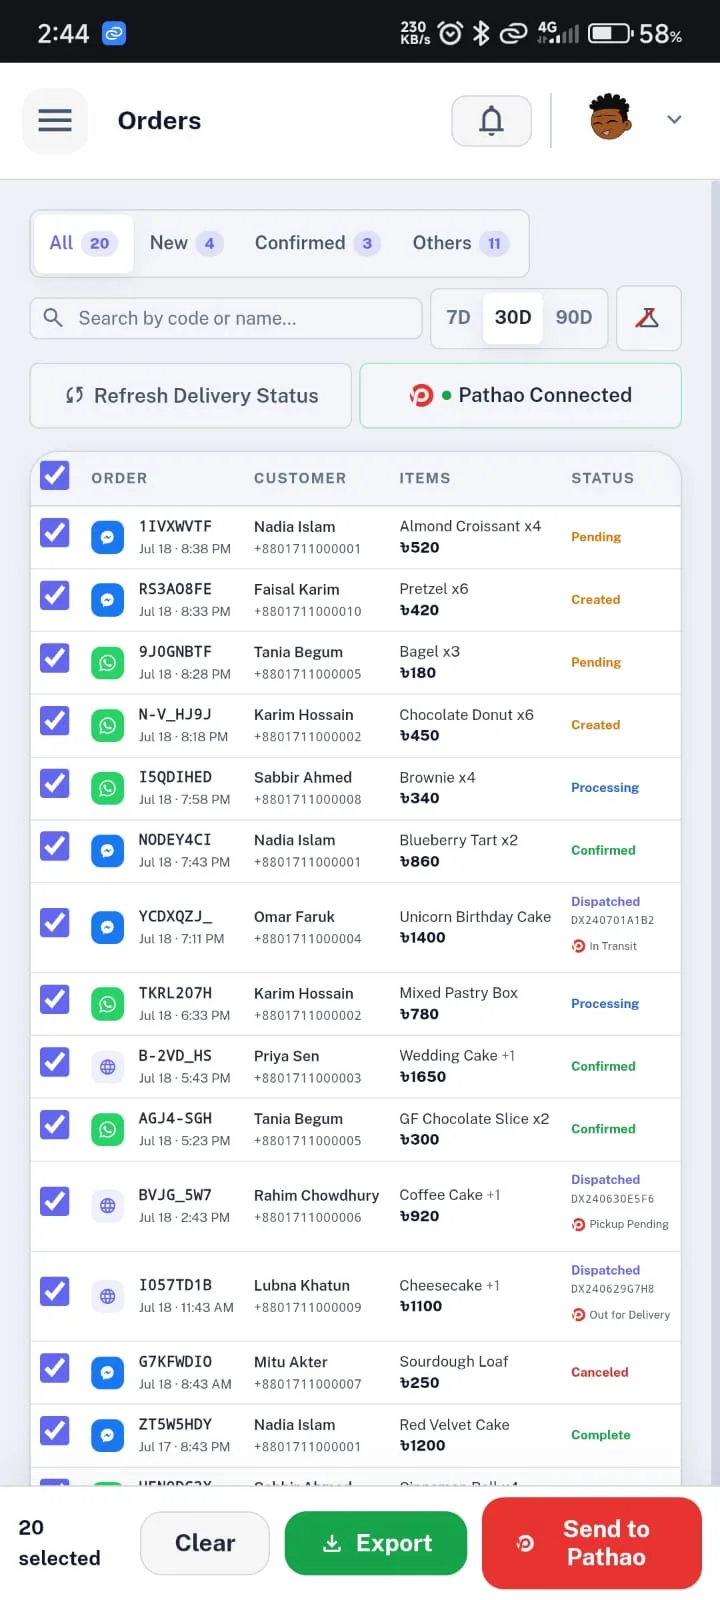Screen dimensions: 720x1600
Task: Uncheck order AGJ4-SGH checkbox
Action: (55, 1125)
